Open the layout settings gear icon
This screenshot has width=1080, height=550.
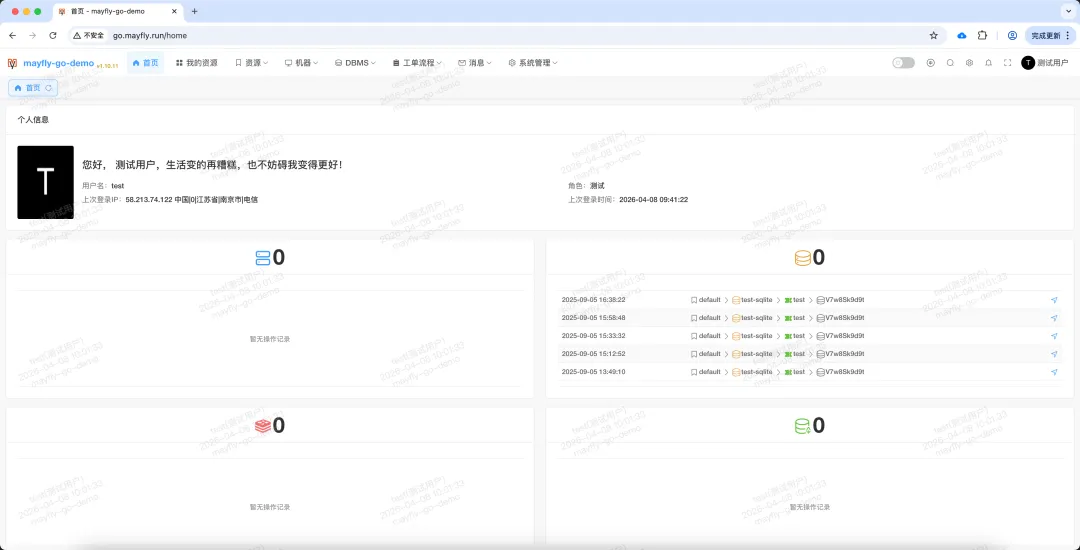969,63
